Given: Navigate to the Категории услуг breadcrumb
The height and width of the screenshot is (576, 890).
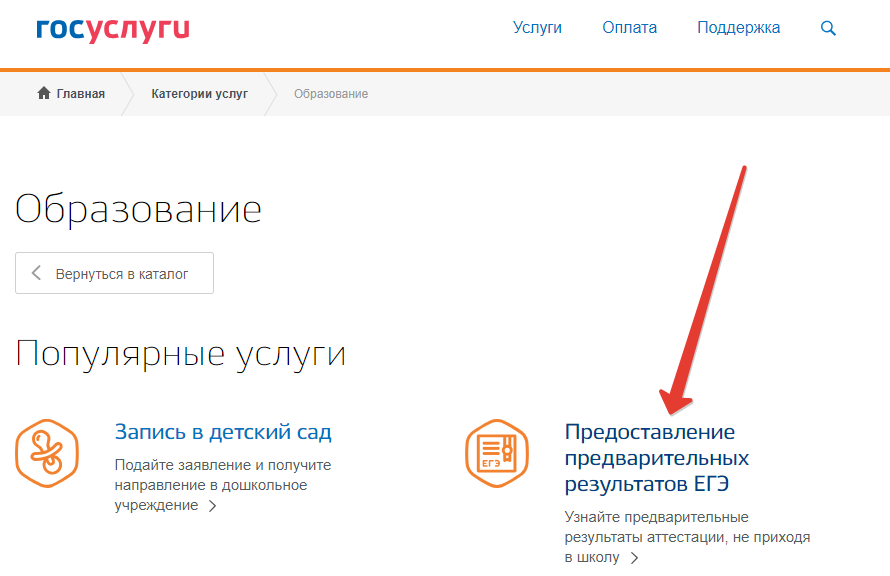Looking at the screenshot, I should 199,94.
